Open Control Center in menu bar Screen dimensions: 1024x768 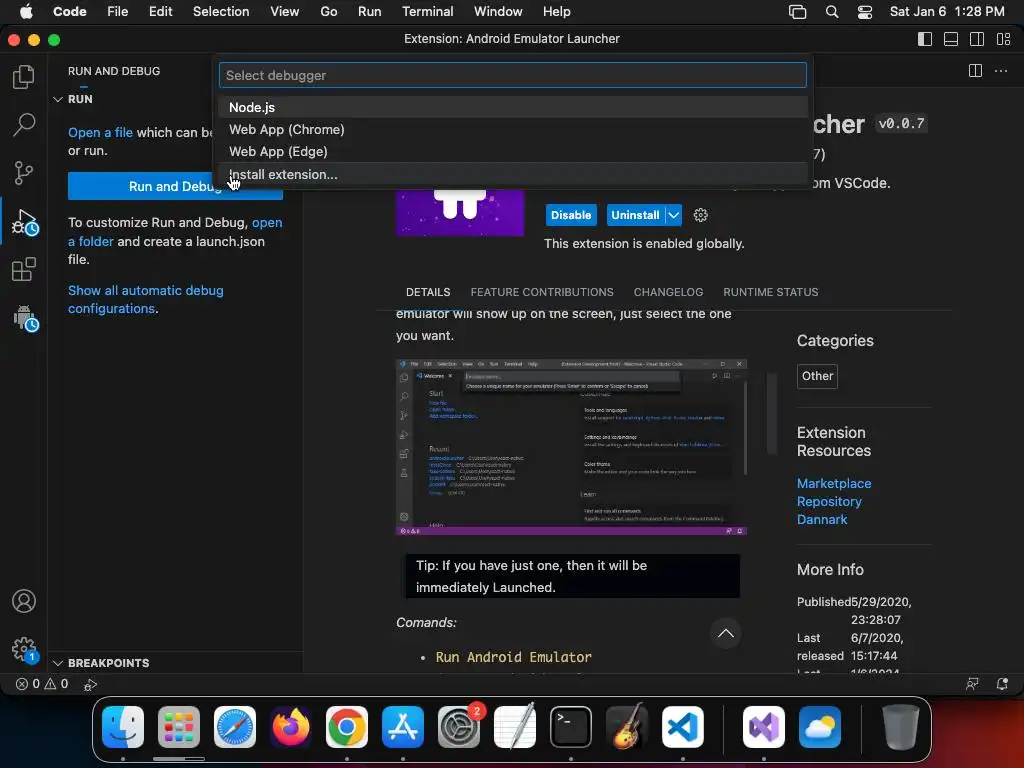(x=865, y=12)
